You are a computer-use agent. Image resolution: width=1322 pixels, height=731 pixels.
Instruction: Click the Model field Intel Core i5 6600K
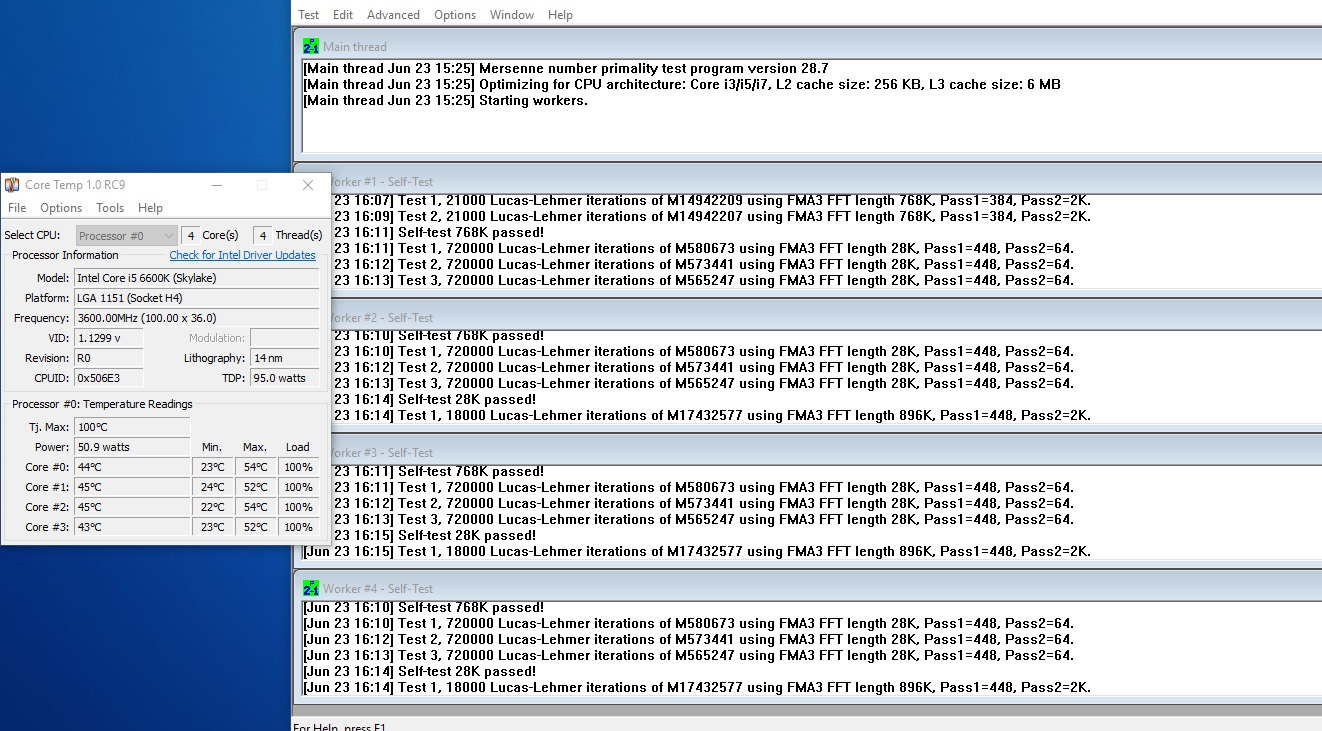click(x=196, y=278)
